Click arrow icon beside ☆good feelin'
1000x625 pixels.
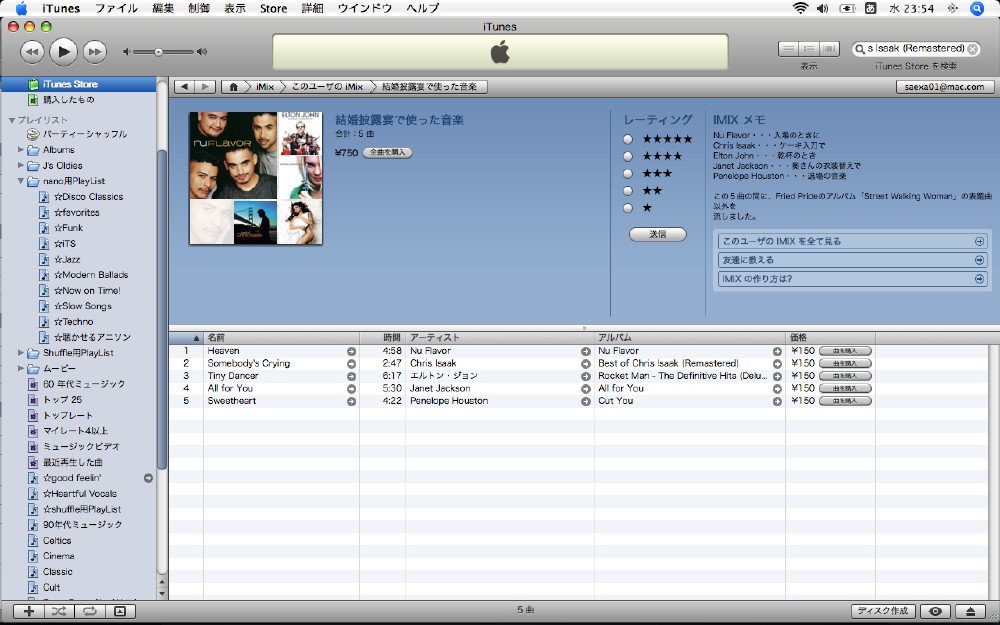tap(148, 478)
